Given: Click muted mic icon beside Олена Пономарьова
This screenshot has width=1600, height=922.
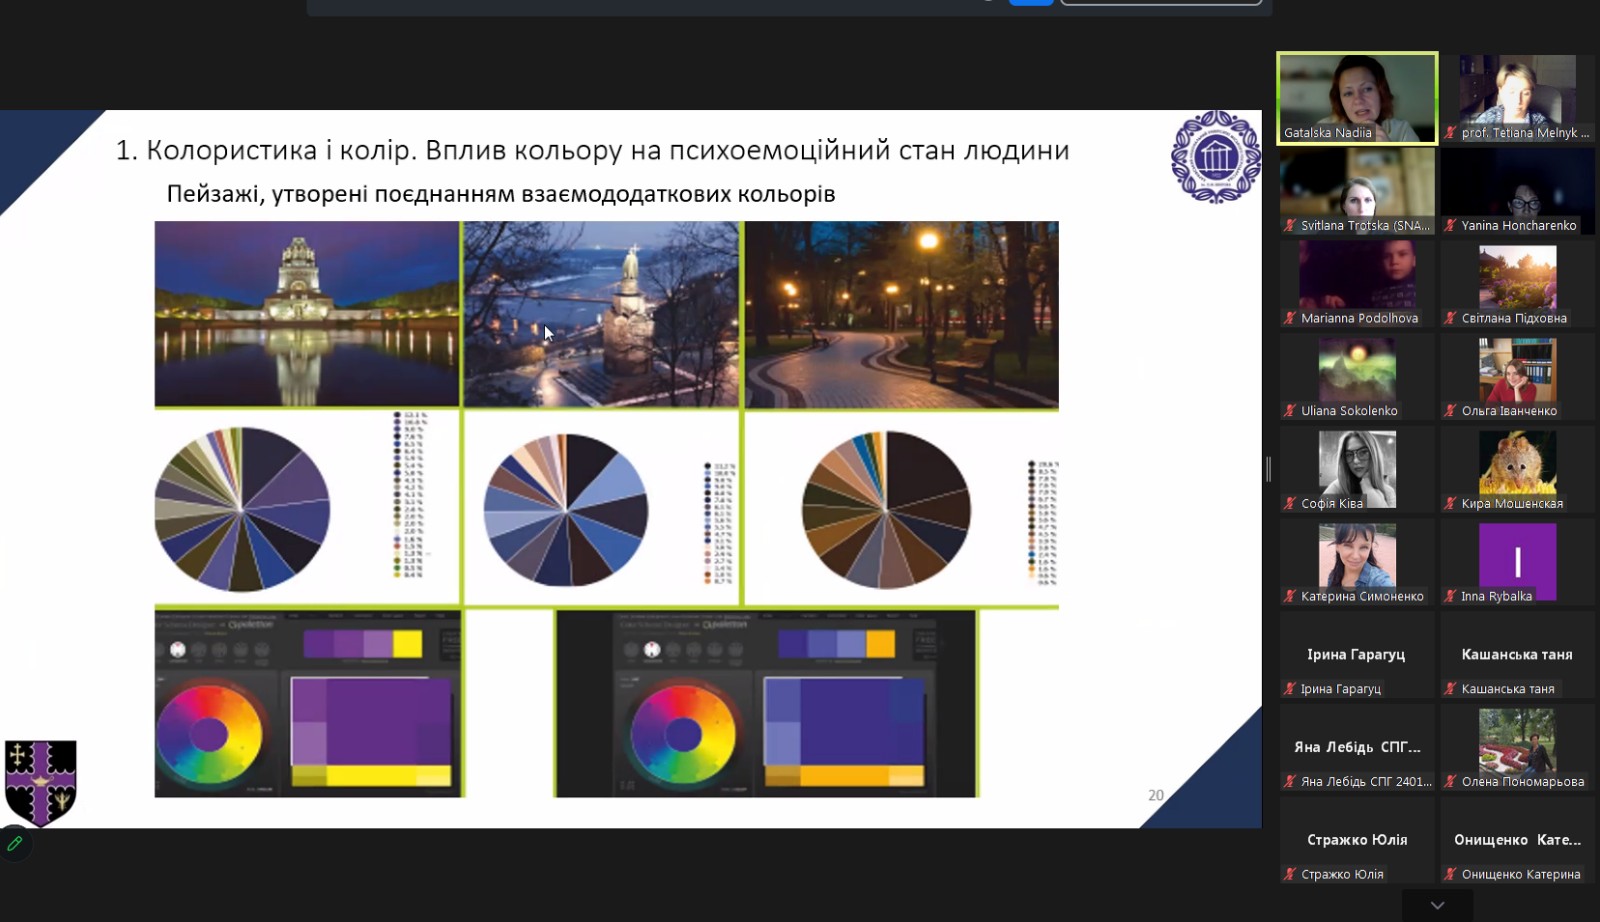Looking at the screenshot, I should pos(1450,782).
